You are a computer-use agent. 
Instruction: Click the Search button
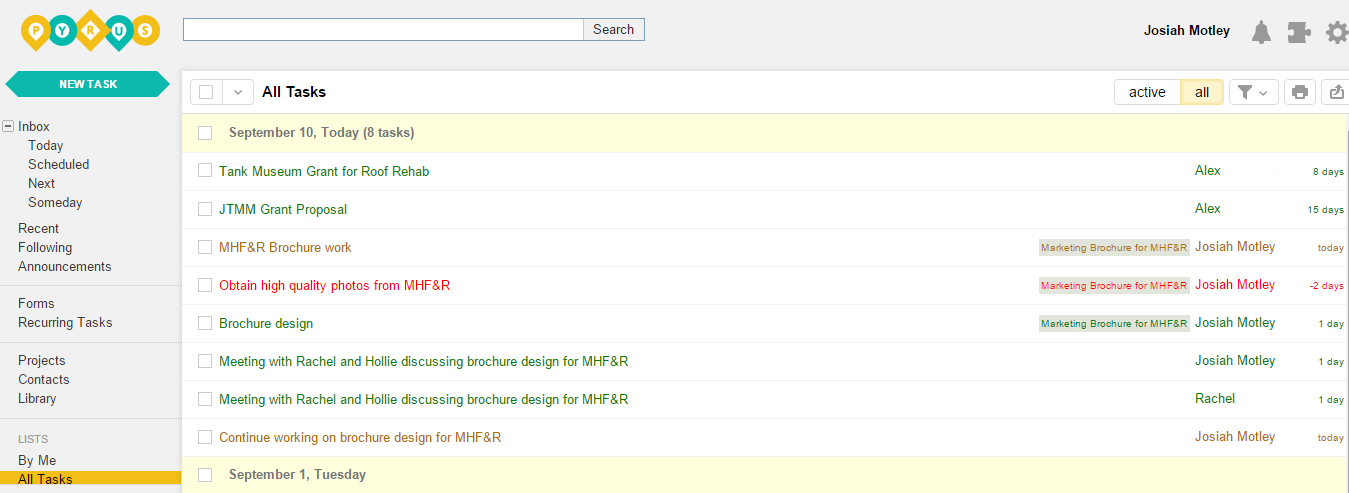pyautogui.click(x=613, y=29)
